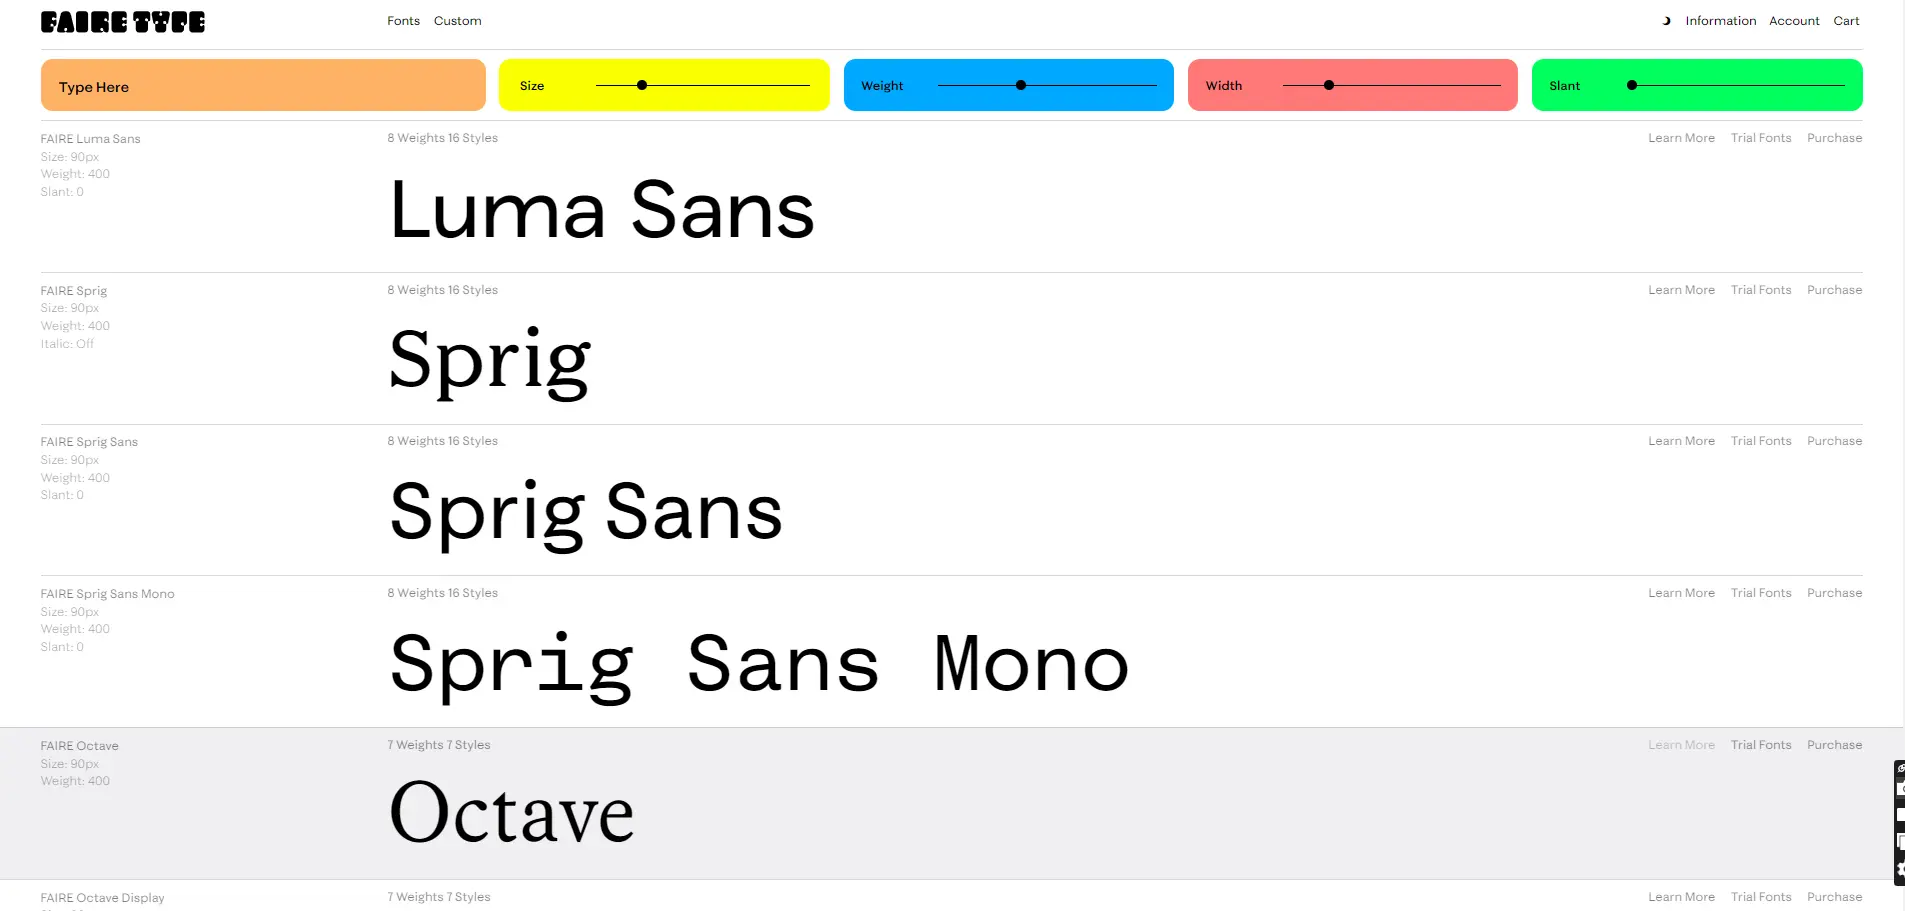Click the Slant slider handle
Screen dimensions: 1905x911
(x=1632, y=85)
